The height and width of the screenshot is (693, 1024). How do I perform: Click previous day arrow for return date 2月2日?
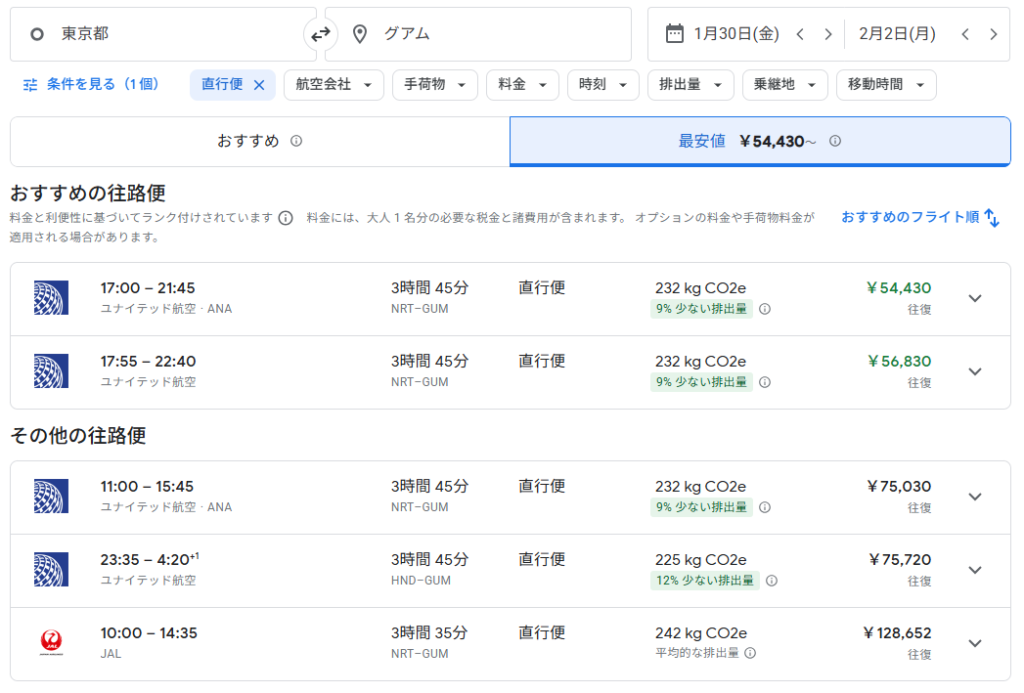965,34
